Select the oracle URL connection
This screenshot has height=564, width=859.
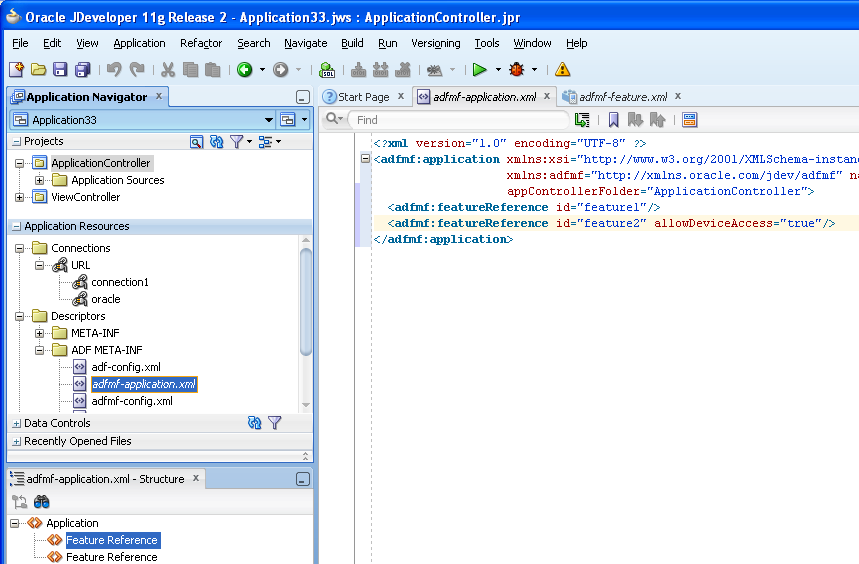(106, 299)
